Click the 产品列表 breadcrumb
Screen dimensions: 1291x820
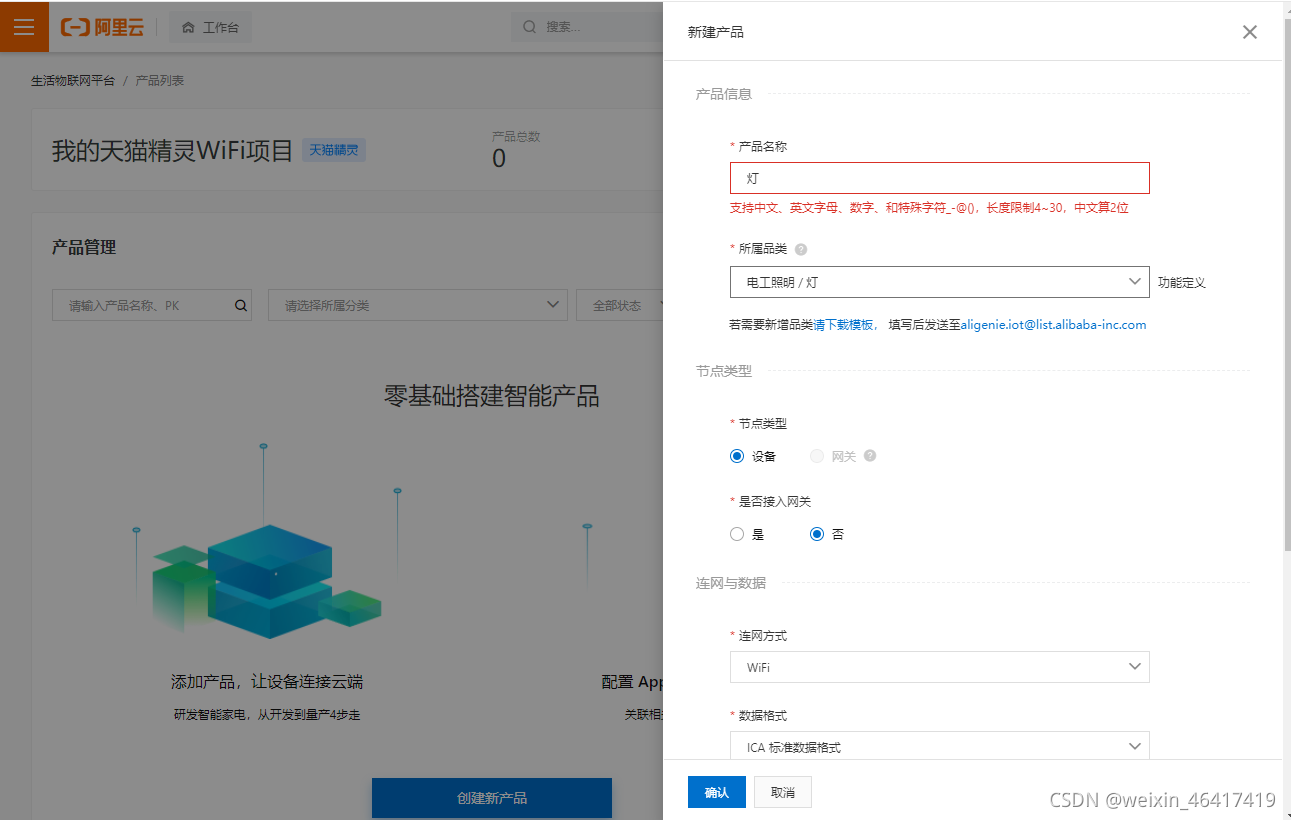point(160,80)
